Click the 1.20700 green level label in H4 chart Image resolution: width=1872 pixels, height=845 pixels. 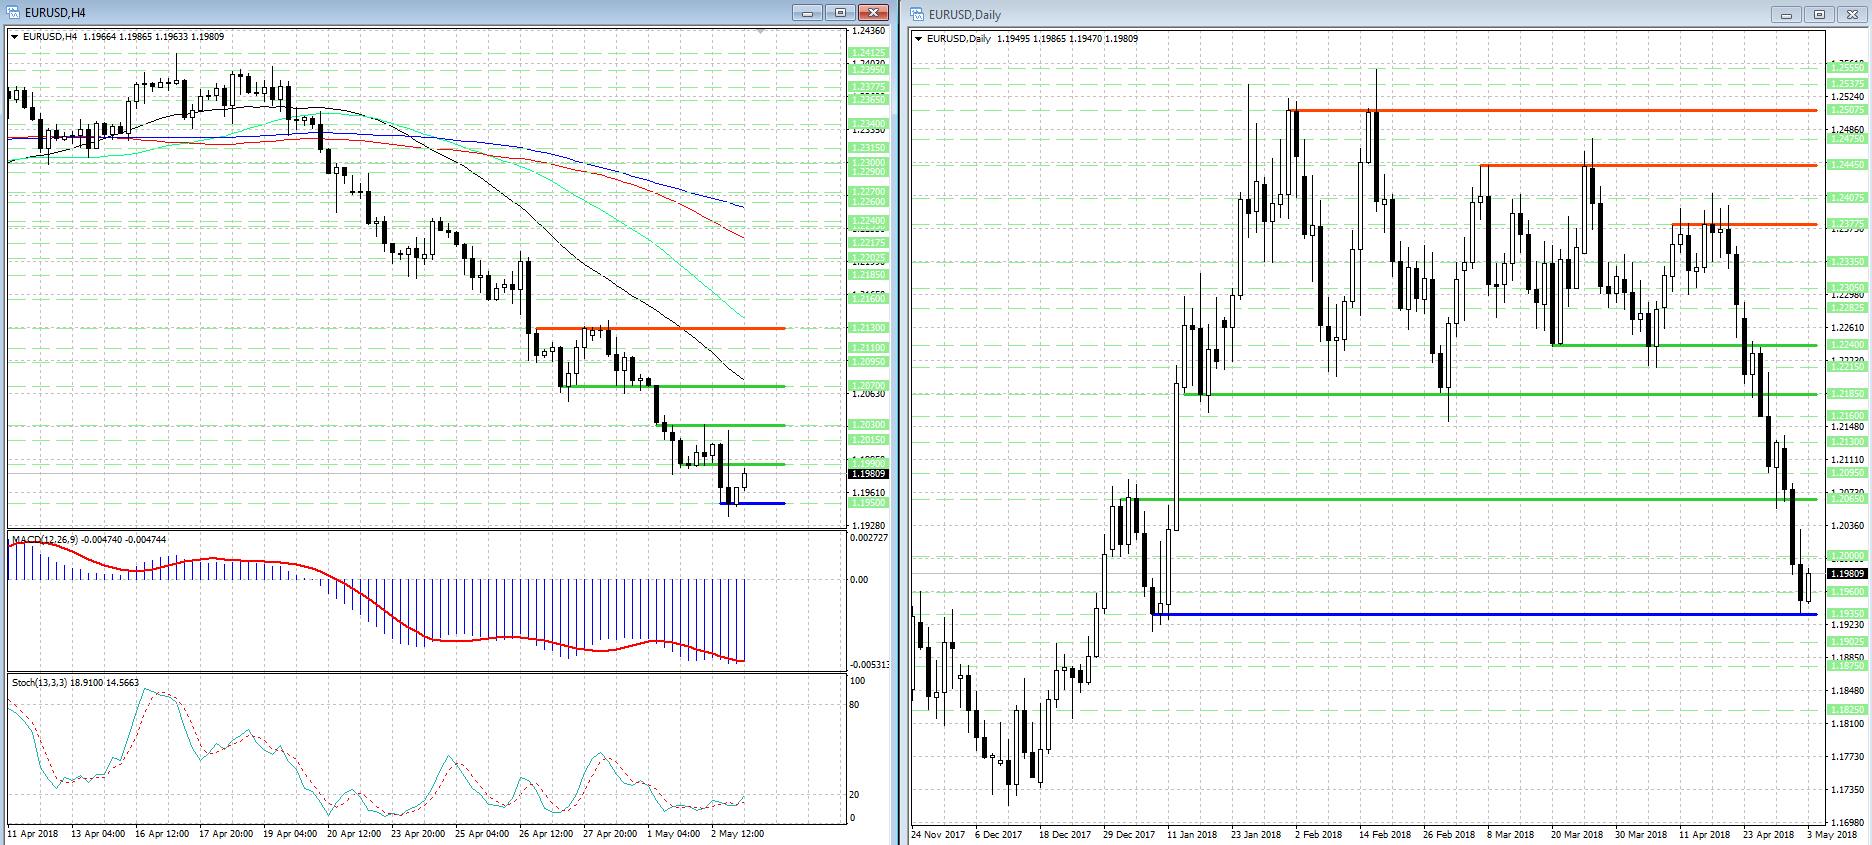point(868,386)
